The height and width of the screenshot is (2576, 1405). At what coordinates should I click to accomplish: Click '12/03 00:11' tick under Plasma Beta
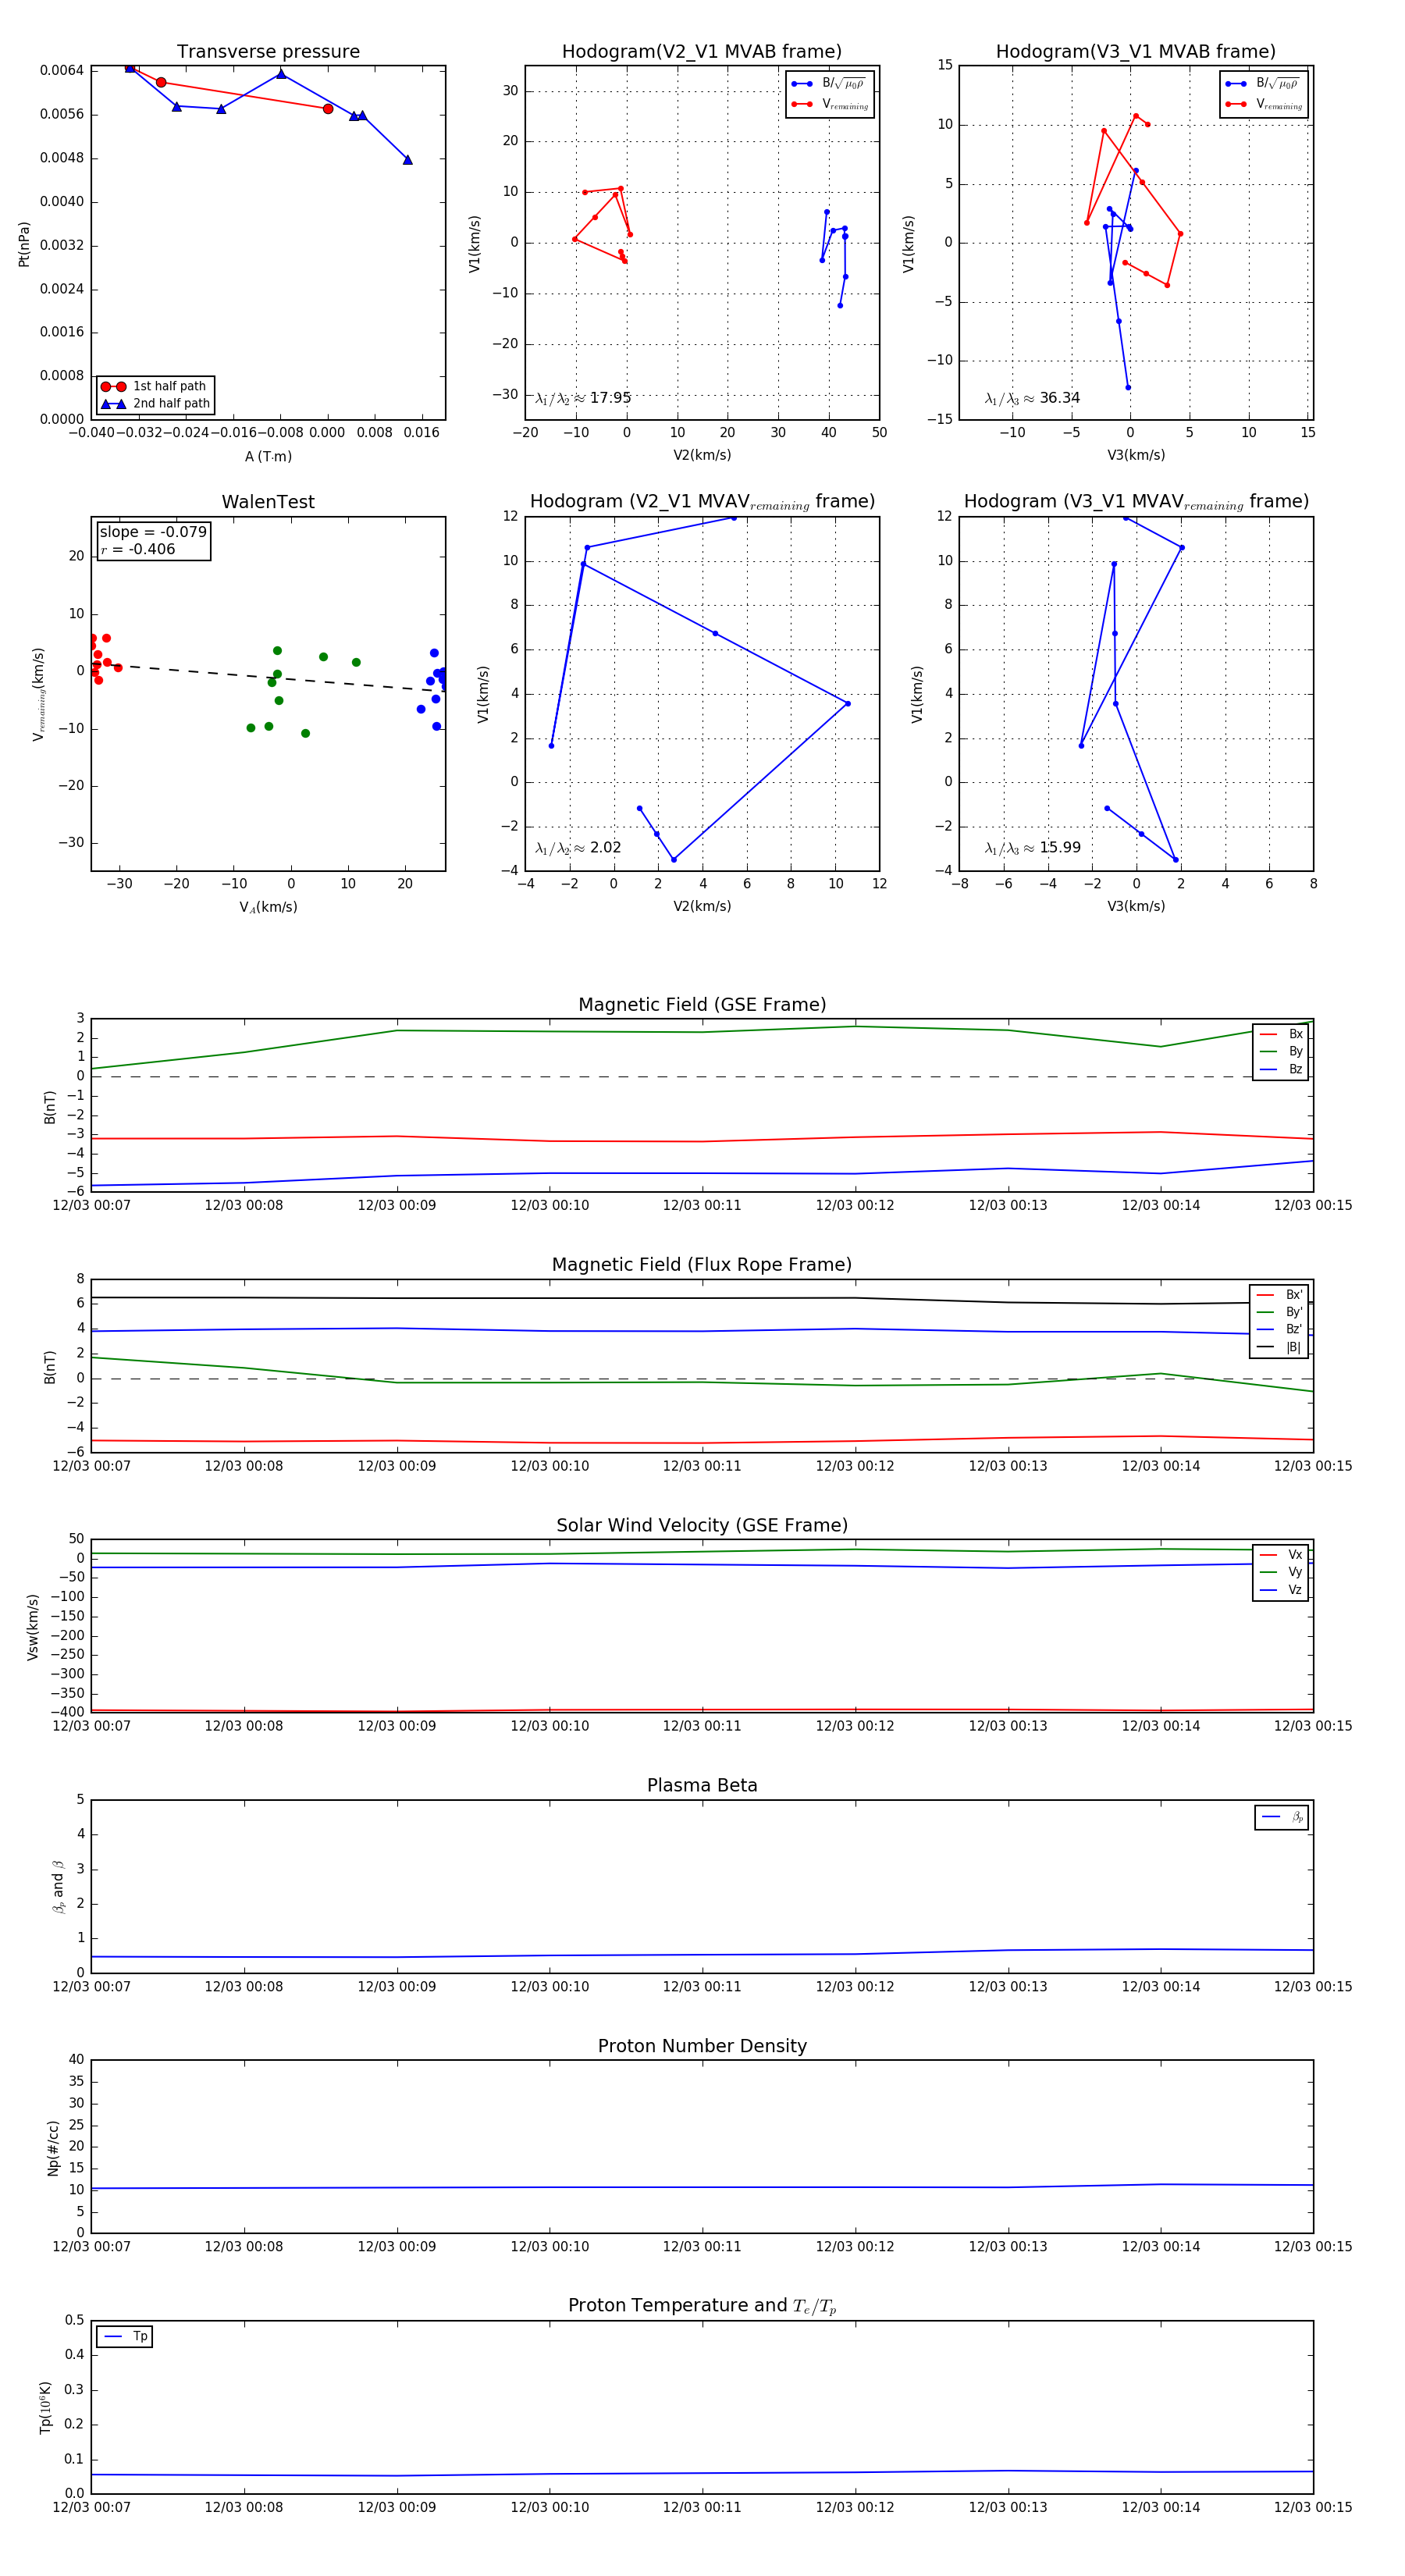point(702,1987)
